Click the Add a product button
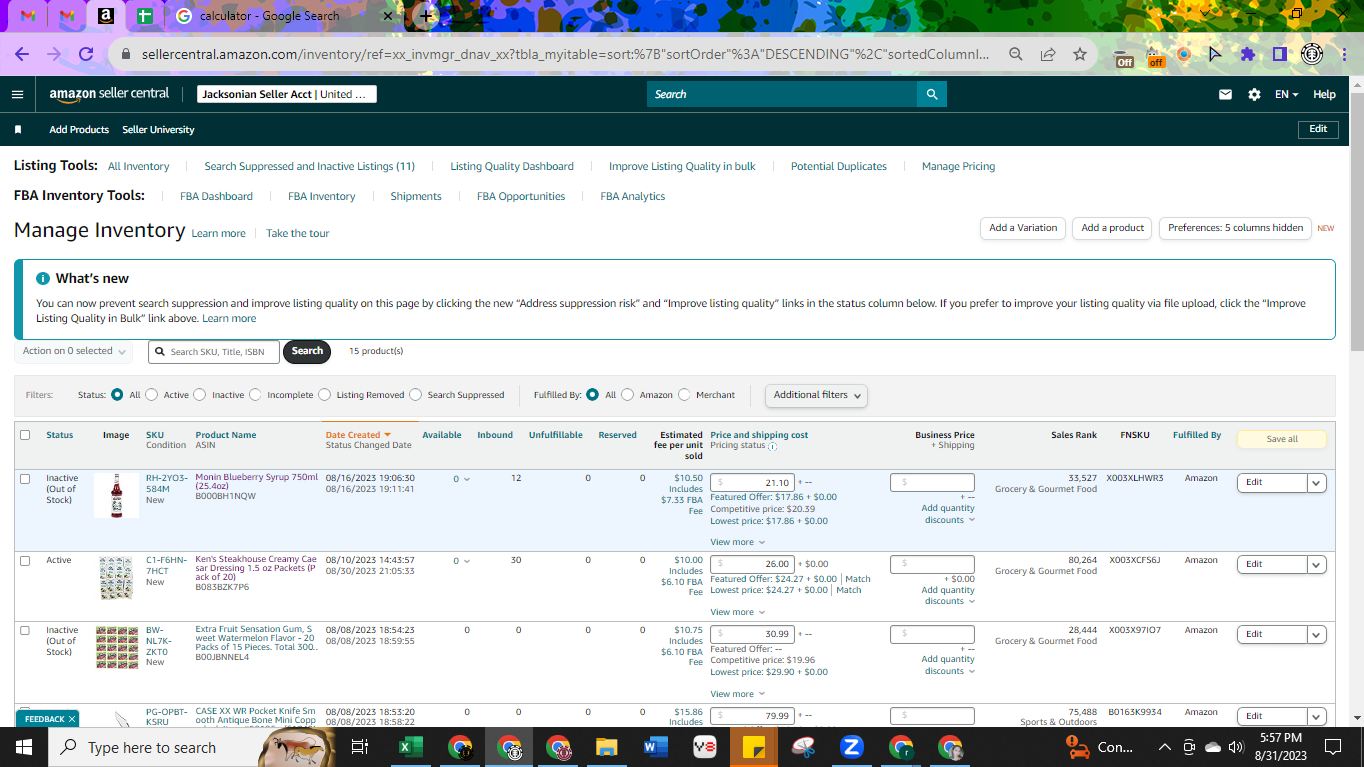This screenshot has height=767, width=1364. (x=1113, y=228)
